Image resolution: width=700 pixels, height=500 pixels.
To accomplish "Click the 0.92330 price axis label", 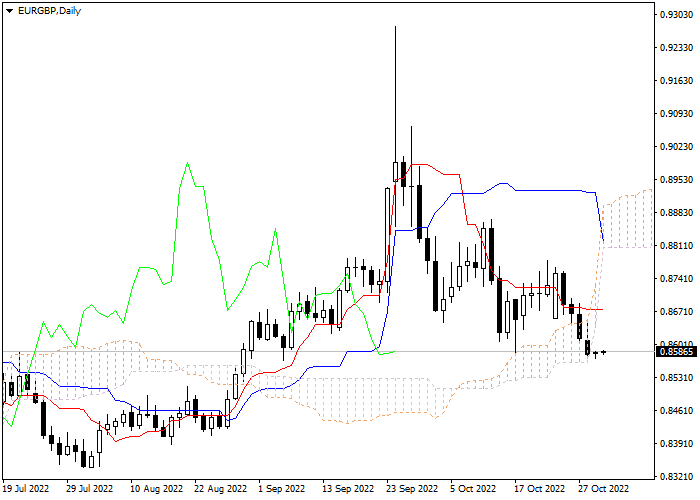I will tap(677, 48).
